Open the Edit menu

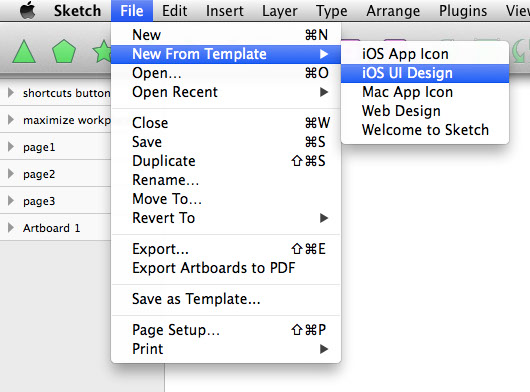coord(174,11)
